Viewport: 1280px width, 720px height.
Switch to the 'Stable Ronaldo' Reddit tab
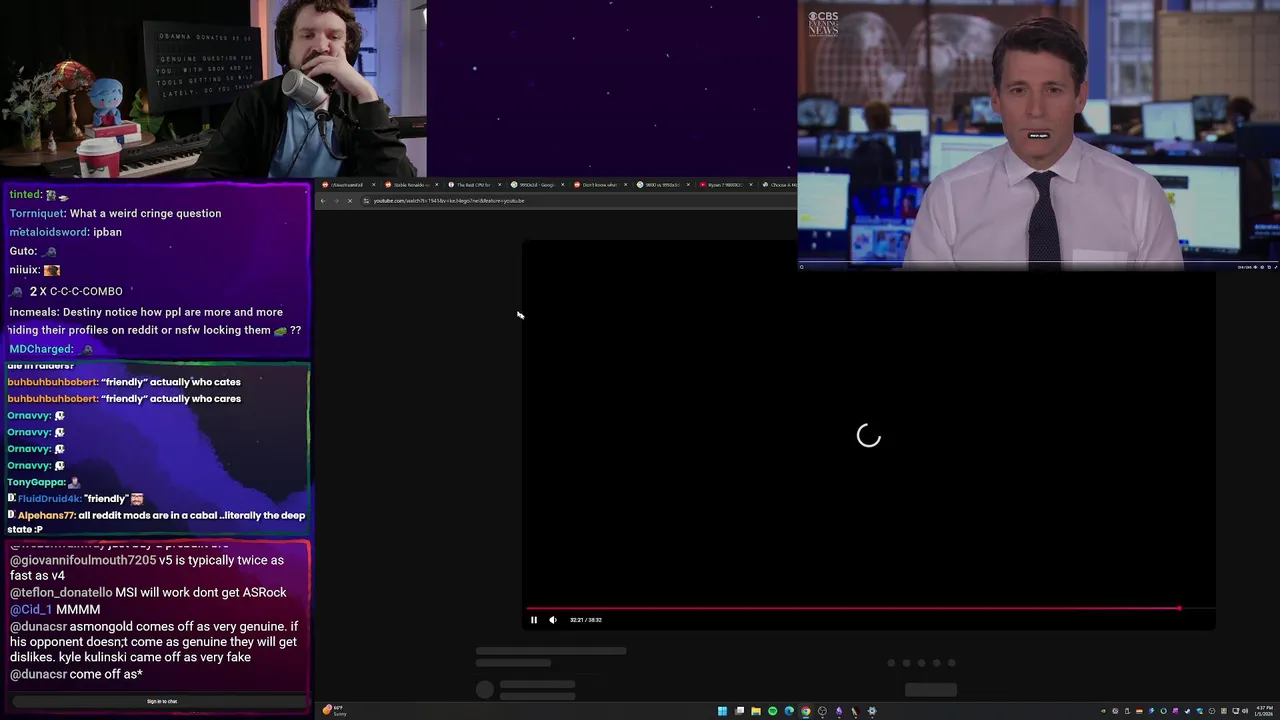coord(411,185)
